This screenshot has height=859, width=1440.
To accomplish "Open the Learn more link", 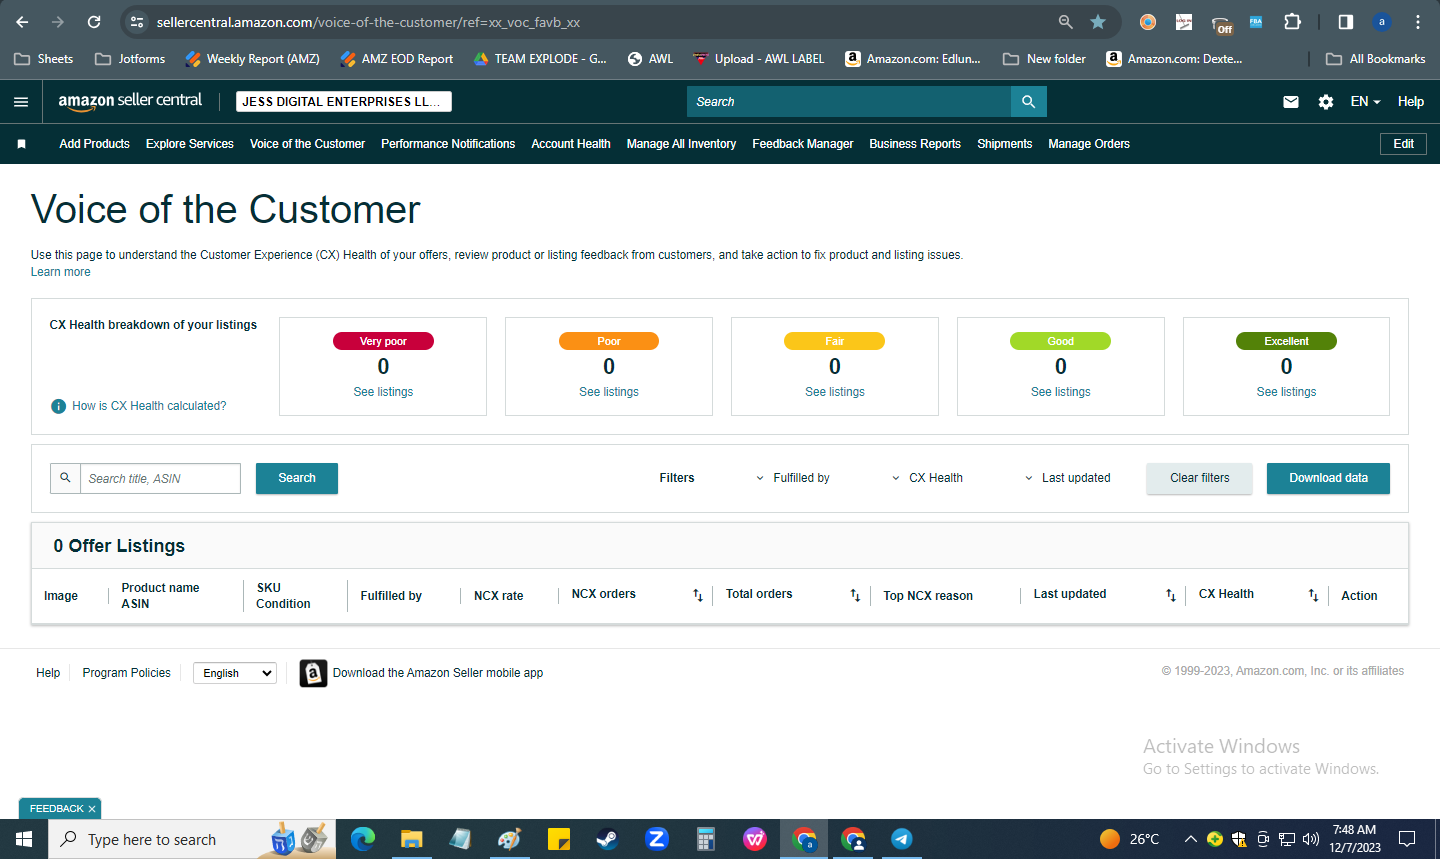I will point(60,272).
